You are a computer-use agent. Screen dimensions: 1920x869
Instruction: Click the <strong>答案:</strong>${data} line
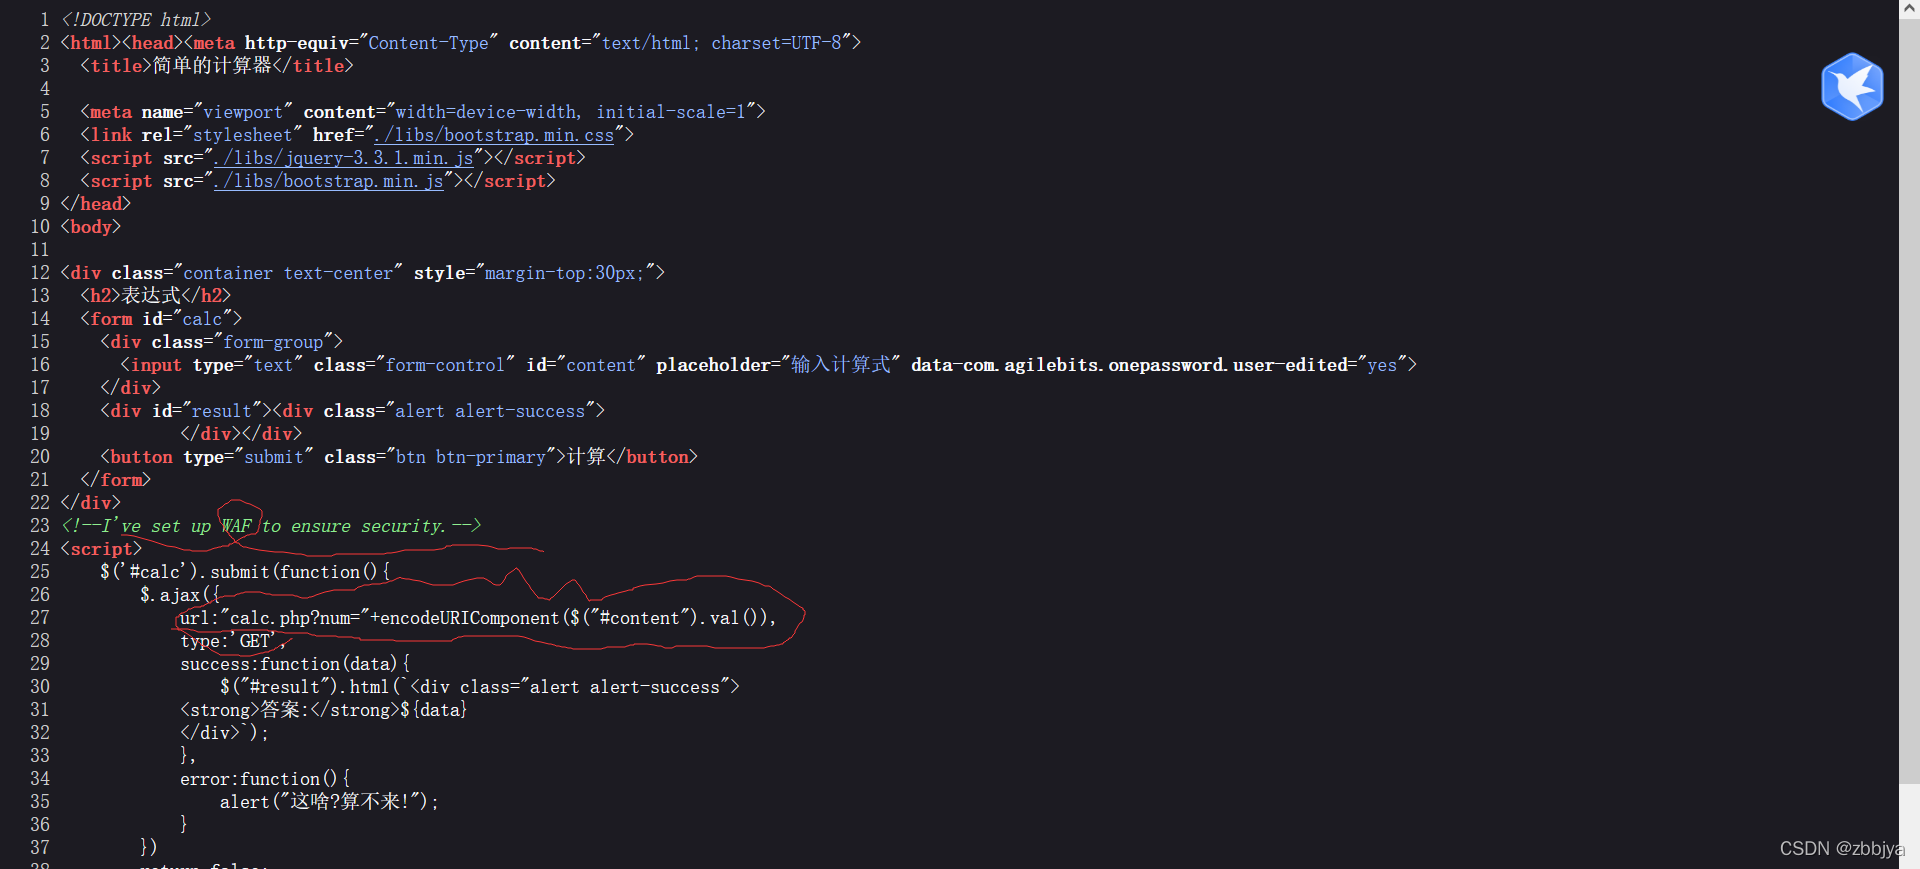(324, 710)
